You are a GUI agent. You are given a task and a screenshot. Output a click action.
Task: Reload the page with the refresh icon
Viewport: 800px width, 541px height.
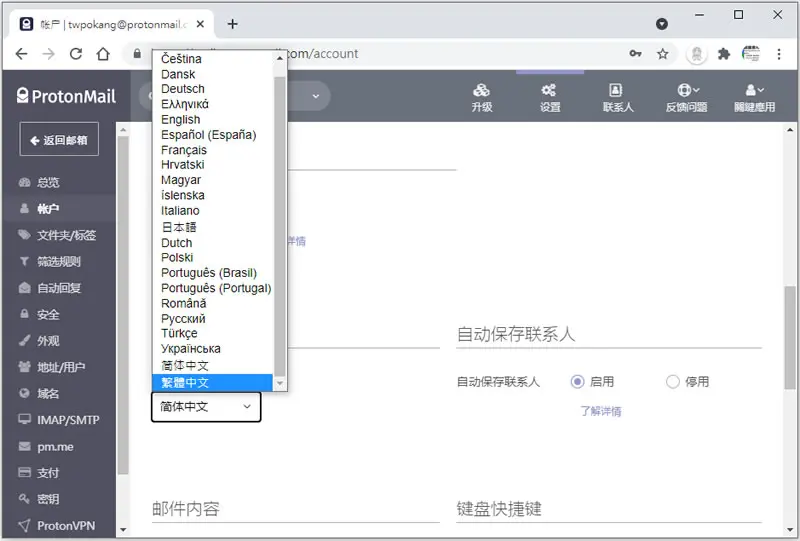(x=76, y=54)
